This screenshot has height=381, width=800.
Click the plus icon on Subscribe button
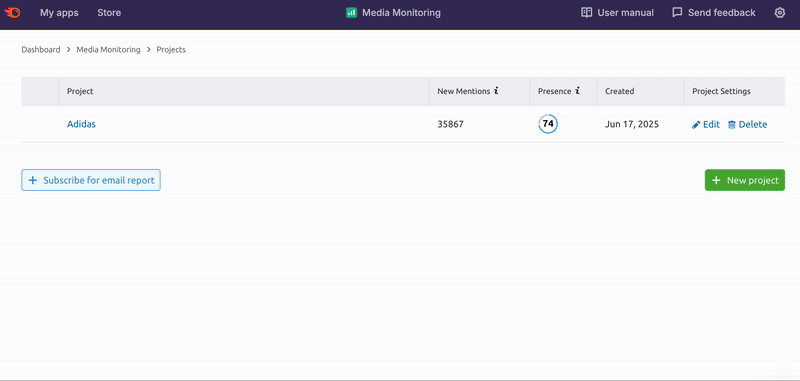click(33, 180)
